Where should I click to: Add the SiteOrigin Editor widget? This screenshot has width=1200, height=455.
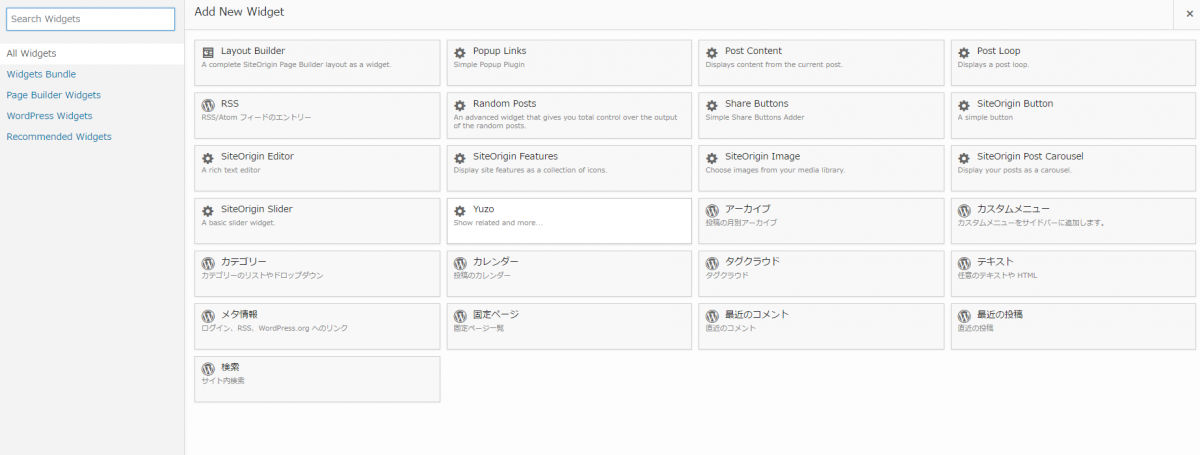(x=317, y=168)
